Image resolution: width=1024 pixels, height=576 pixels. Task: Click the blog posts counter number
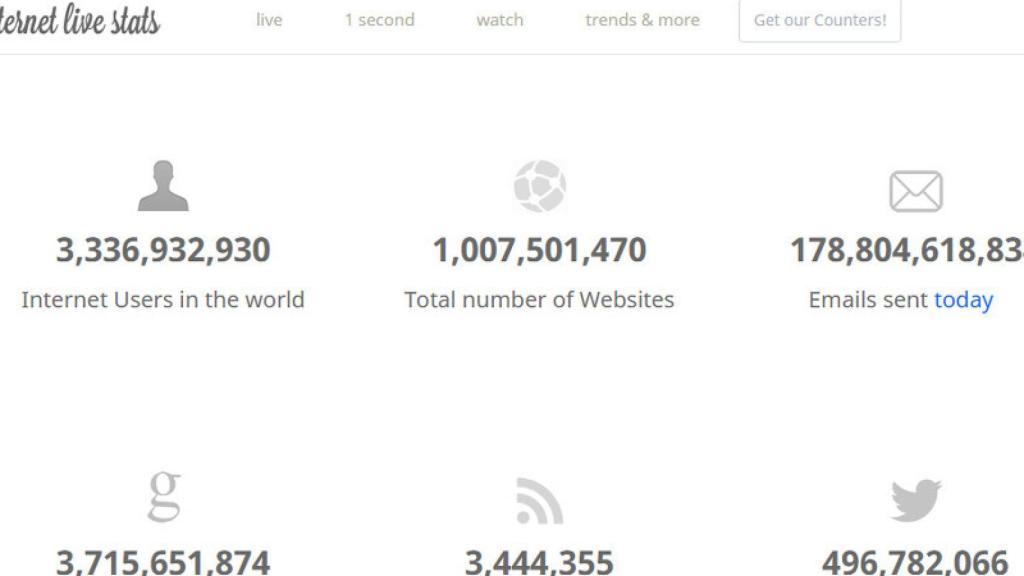click(x=540, y=561)
